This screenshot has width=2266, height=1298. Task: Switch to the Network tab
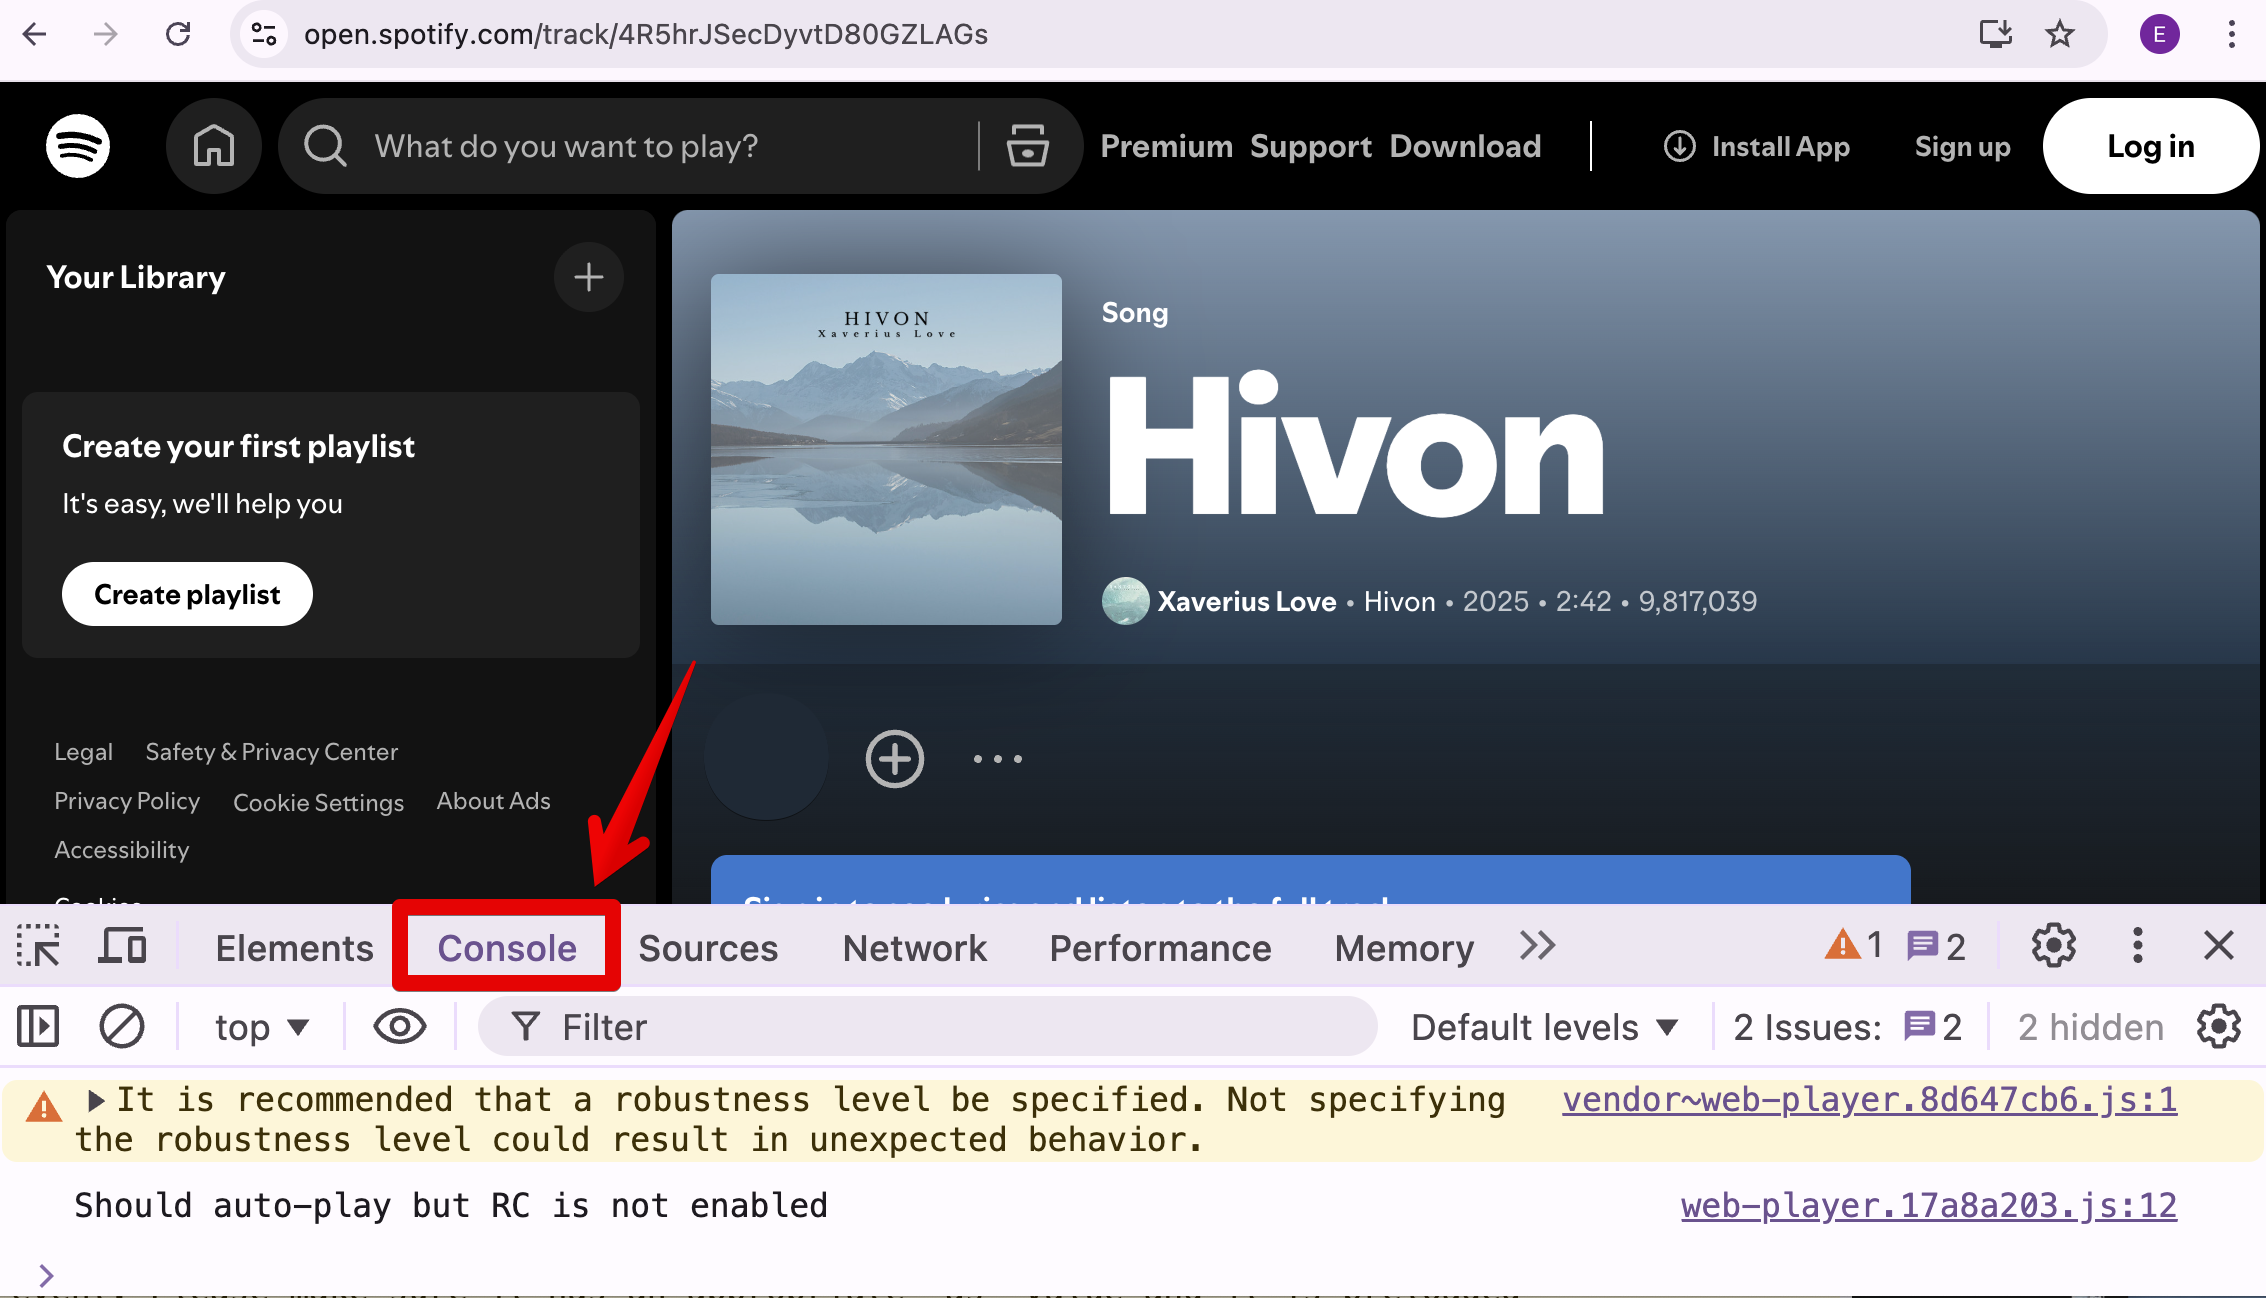[x=914, y=948]
